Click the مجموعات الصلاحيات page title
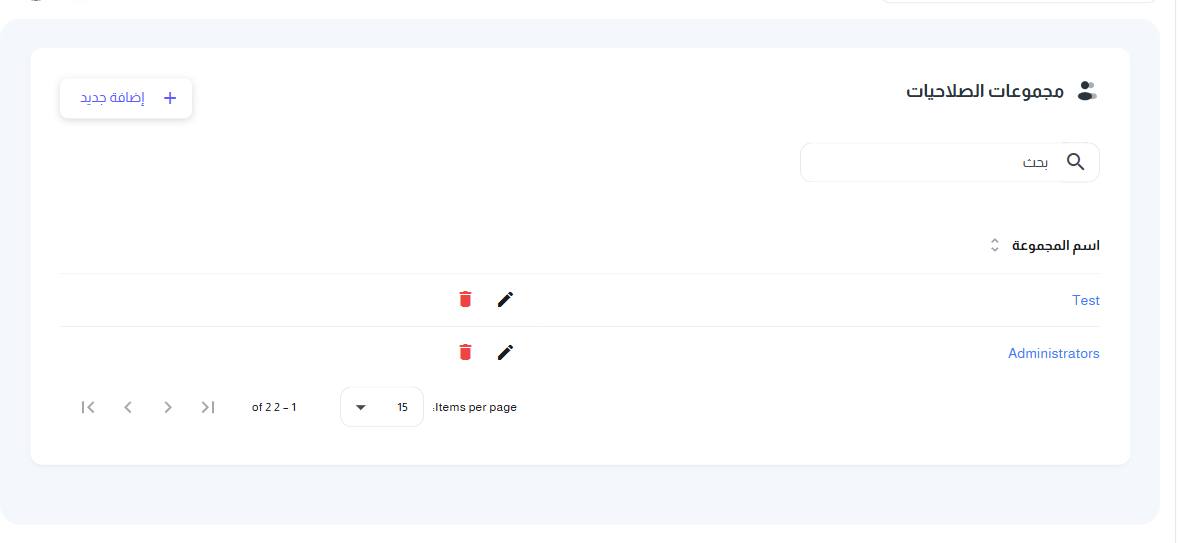This screenshot has height=543, width=1196. coord(985,92)
